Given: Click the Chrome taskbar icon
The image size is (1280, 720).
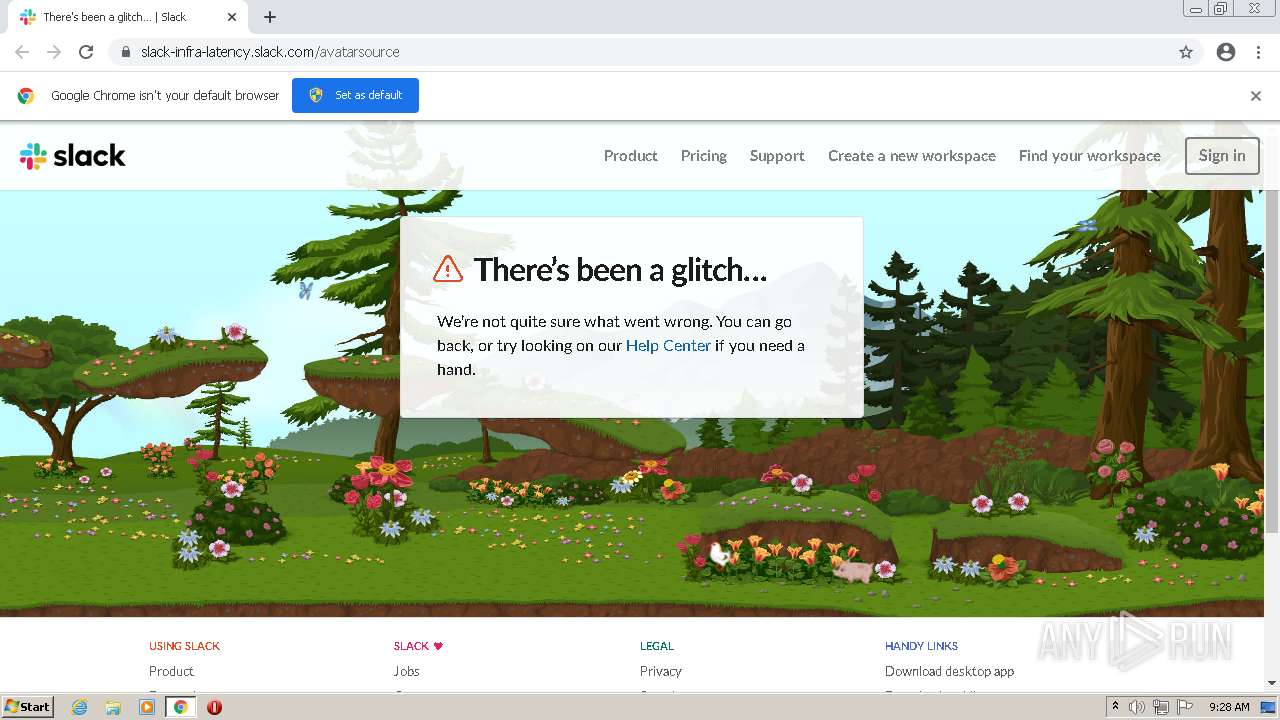Looking at the screenshot, I should pos(181,707).
